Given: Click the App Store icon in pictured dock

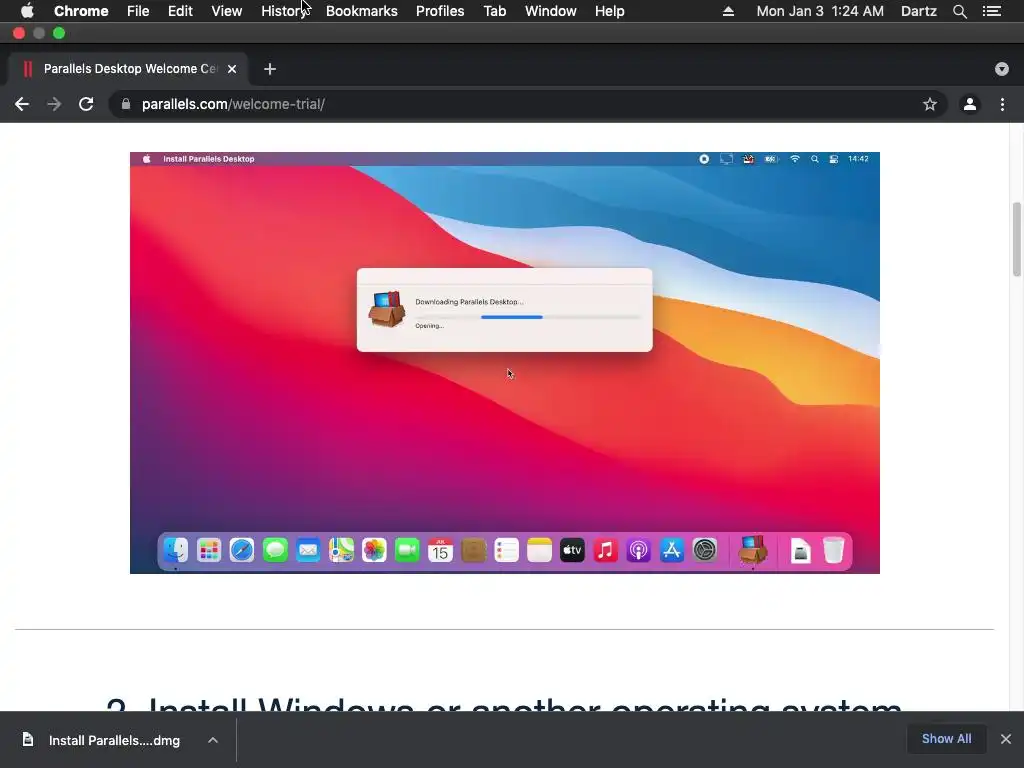Looking at the screenshot, I should coord(671,551).
